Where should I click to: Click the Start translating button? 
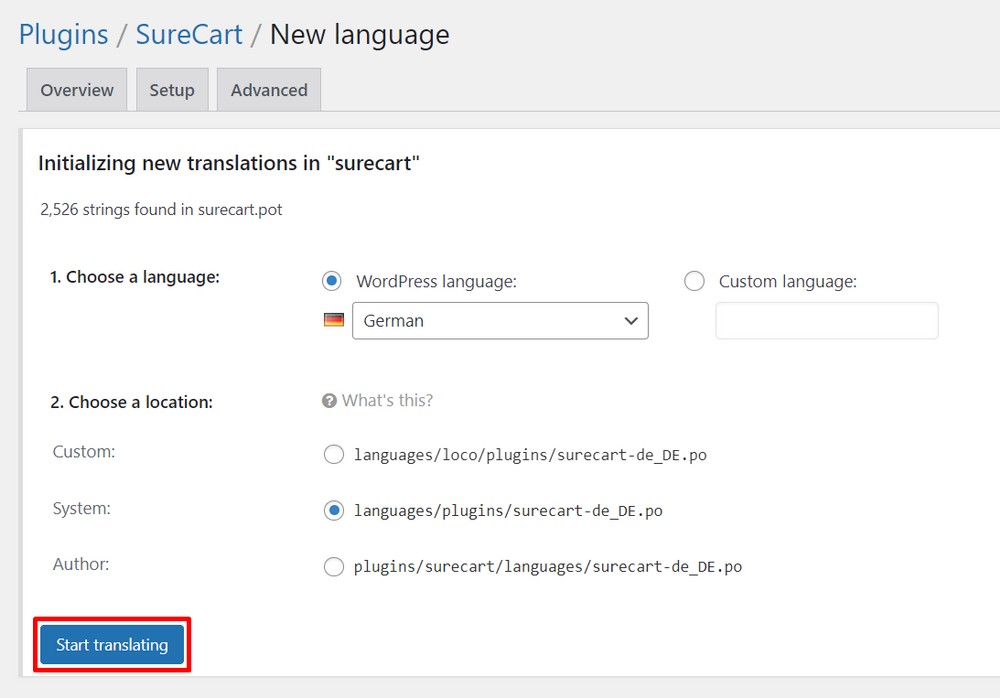[111, 645]
